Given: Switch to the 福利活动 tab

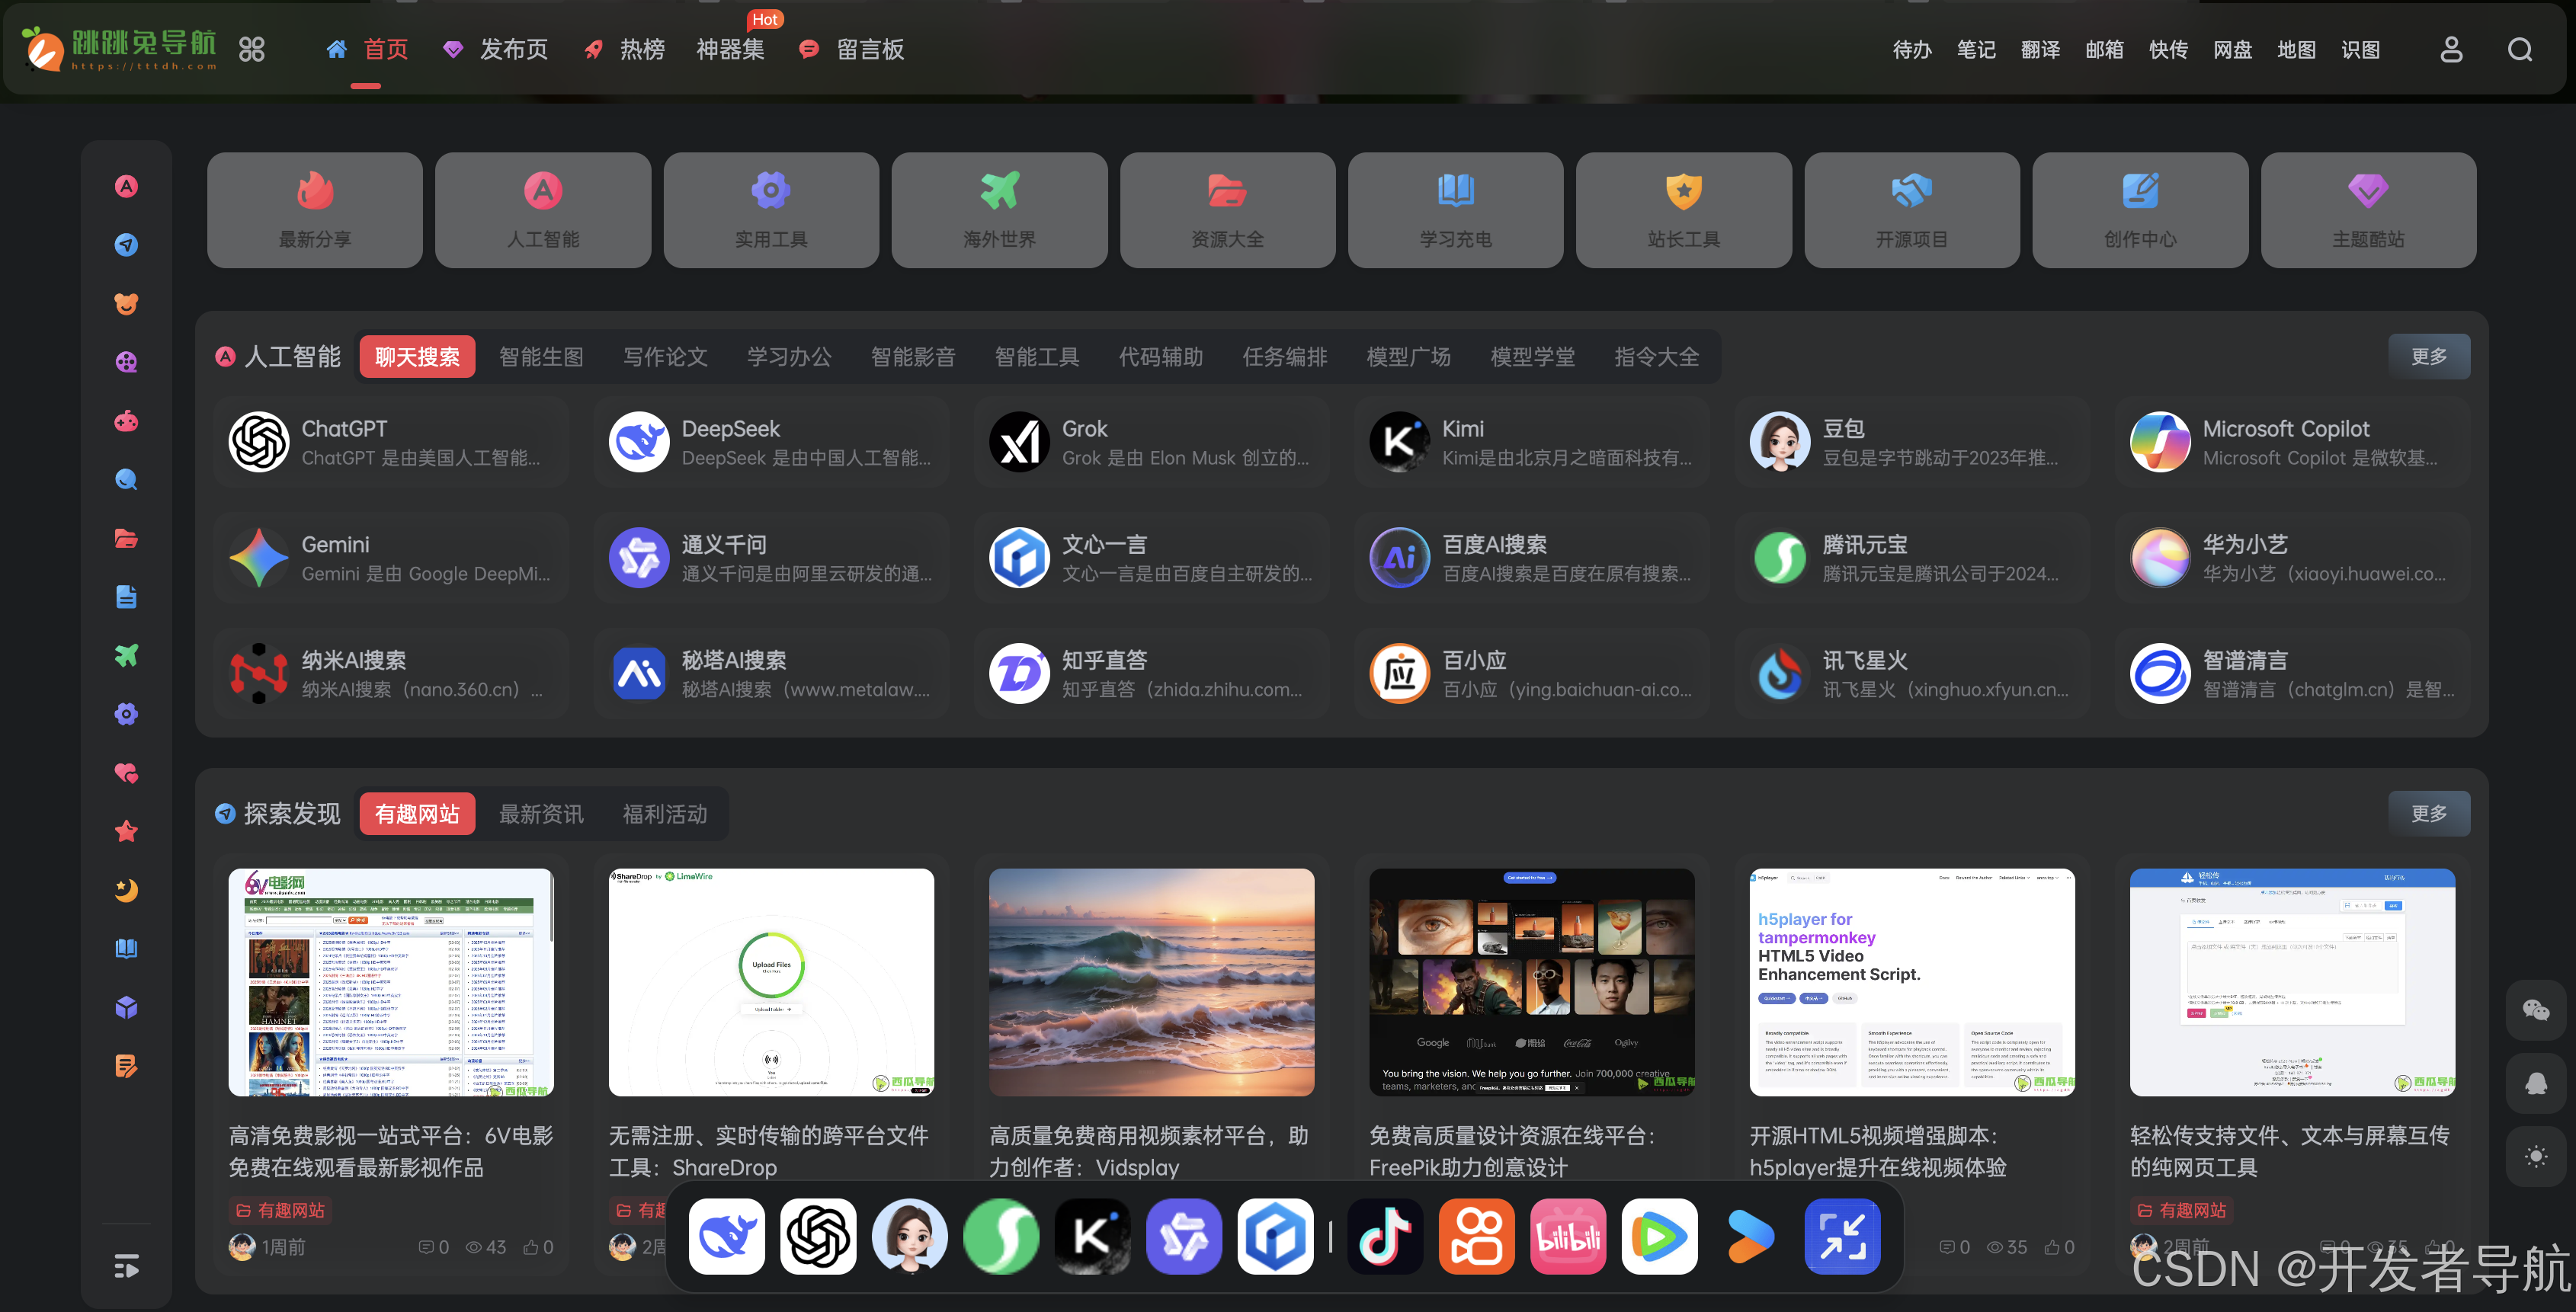Looking at the screenshot, I should click(x=665, y=814).
